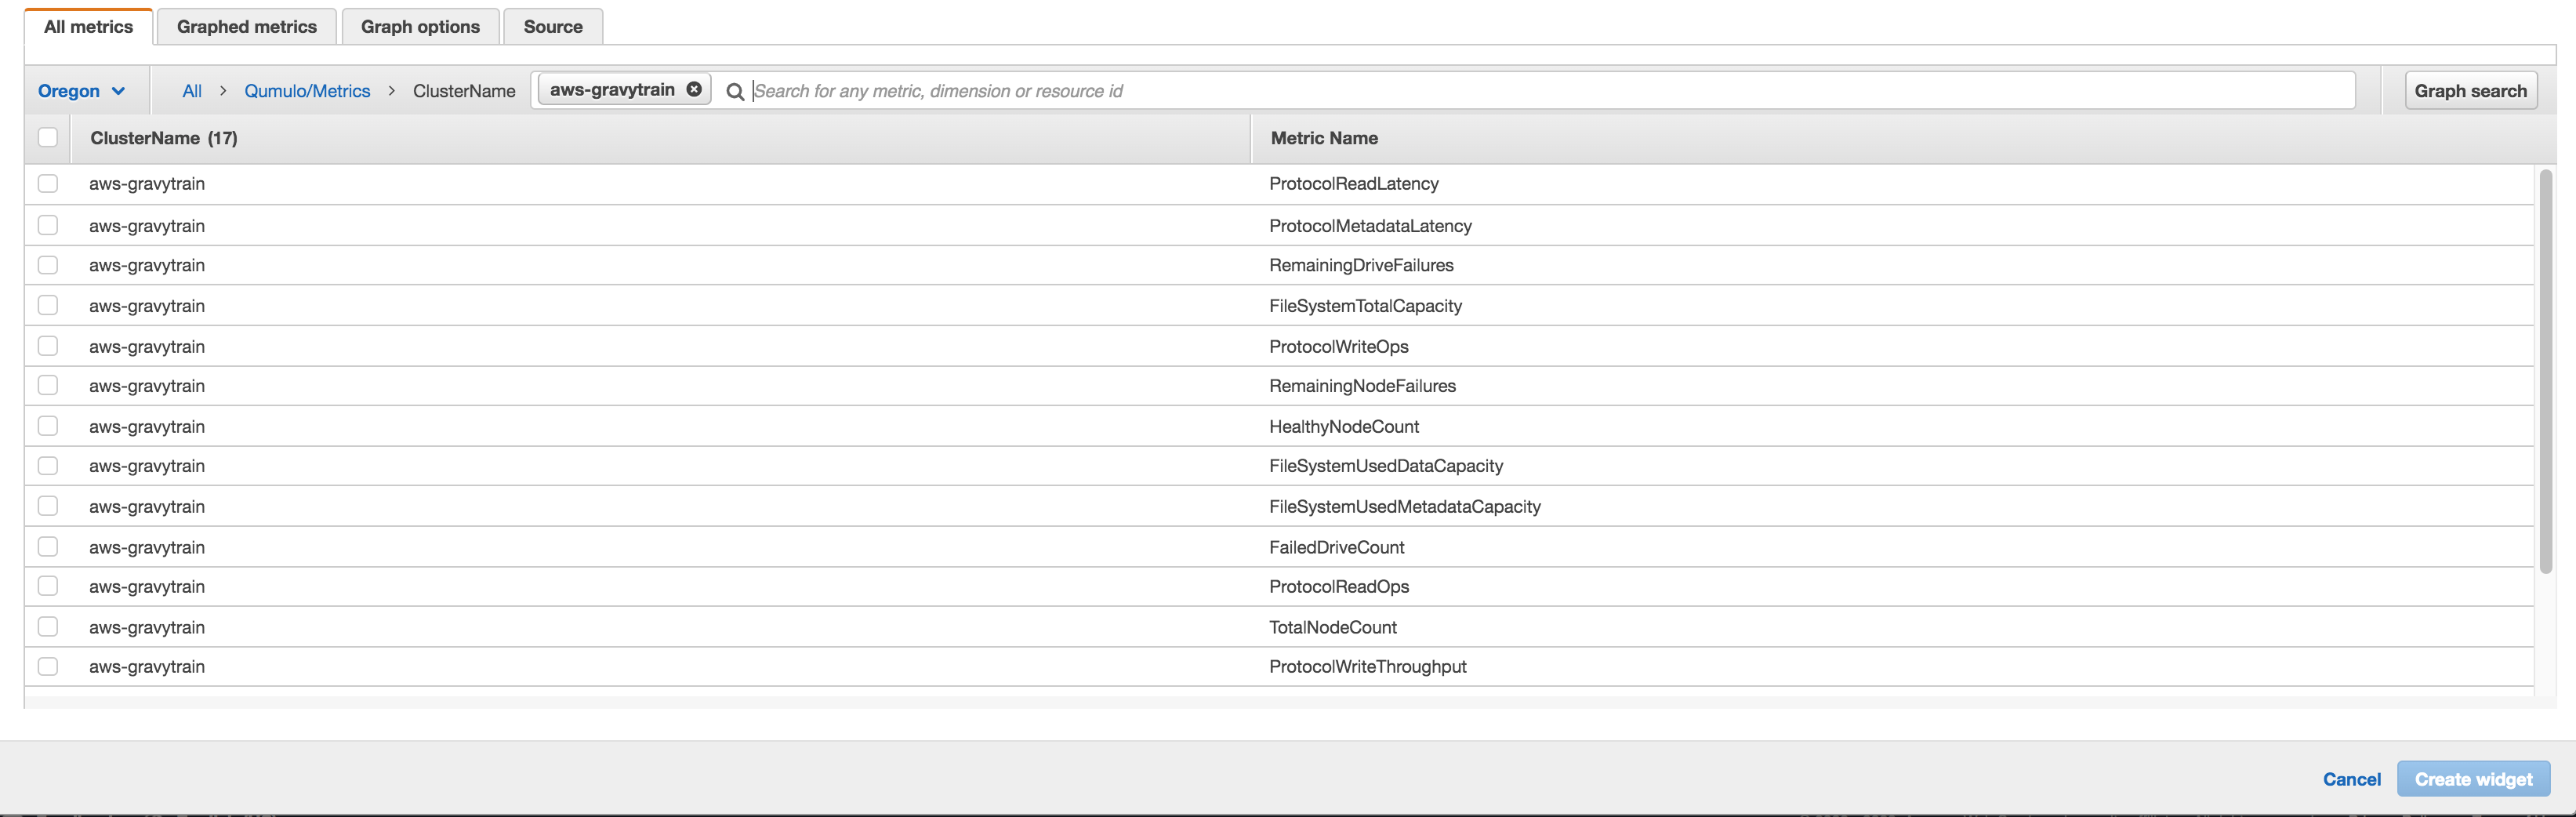Click the Graph search button

2470,90
